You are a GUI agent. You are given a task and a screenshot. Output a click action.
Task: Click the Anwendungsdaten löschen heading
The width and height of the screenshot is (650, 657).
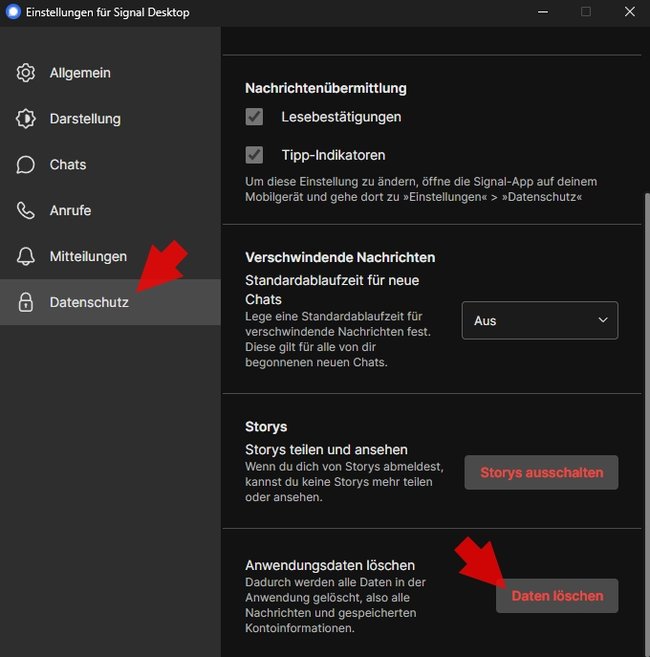330,565
